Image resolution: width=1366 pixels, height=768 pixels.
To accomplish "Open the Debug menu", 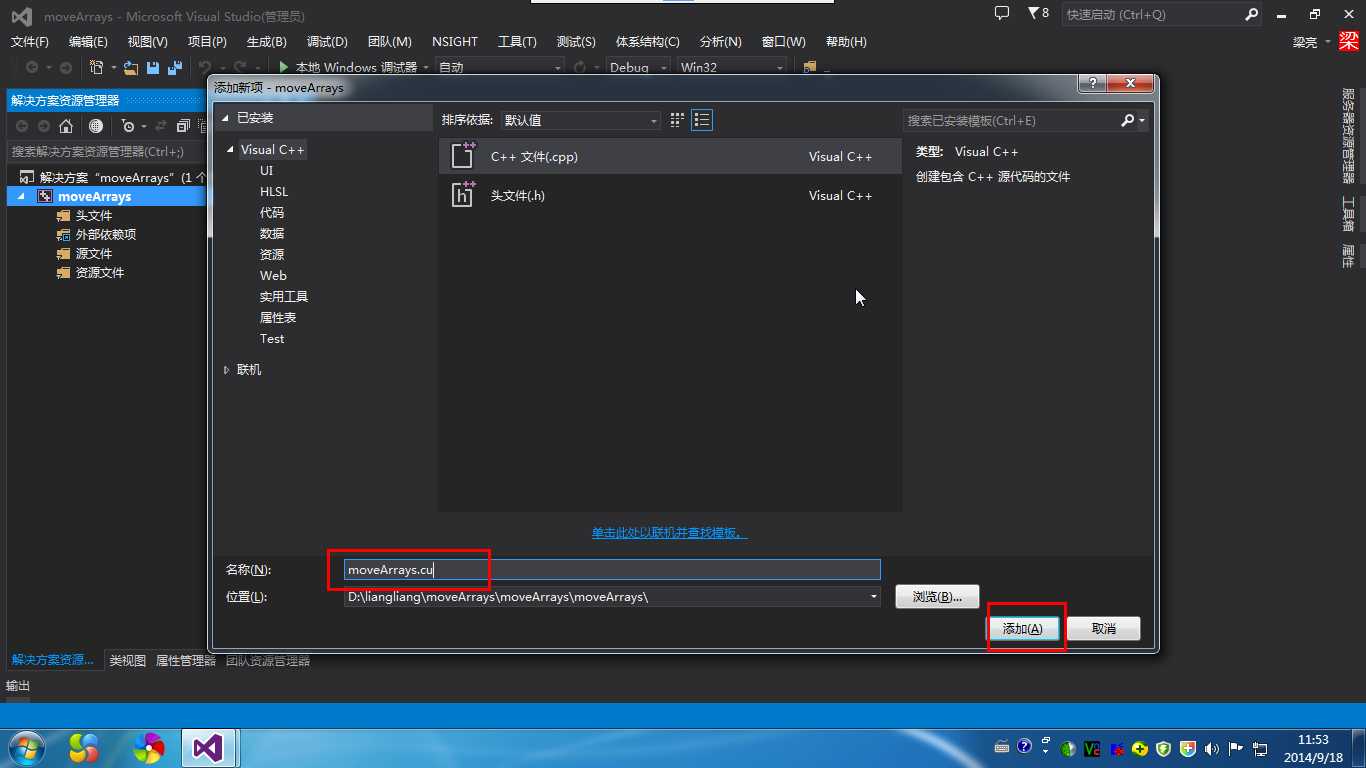I will tap(327, 42).
